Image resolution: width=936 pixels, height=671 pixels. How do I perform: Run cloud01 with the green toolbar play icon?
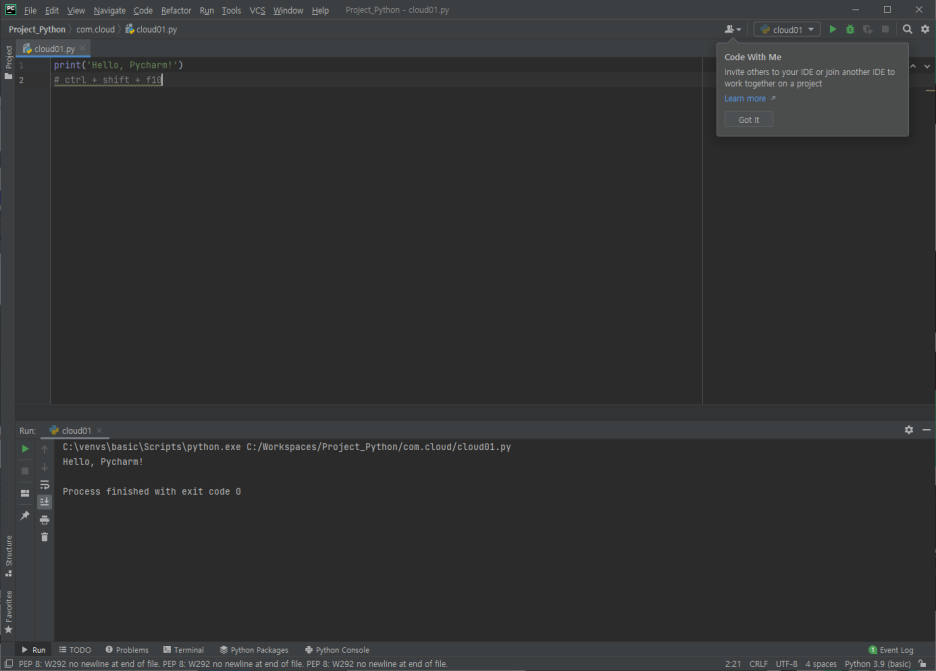tap(833, 29)
